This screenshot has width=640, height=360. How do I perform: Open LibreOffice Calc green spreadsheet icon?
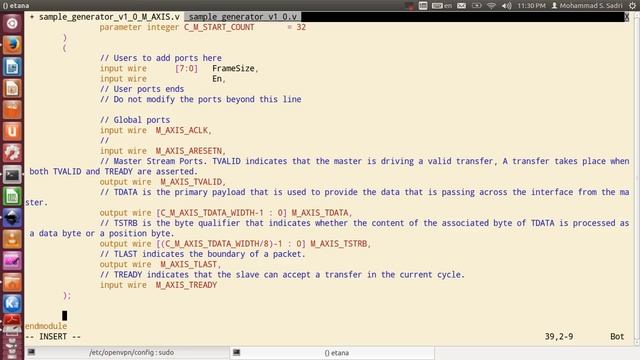click(x=12, y=196)
